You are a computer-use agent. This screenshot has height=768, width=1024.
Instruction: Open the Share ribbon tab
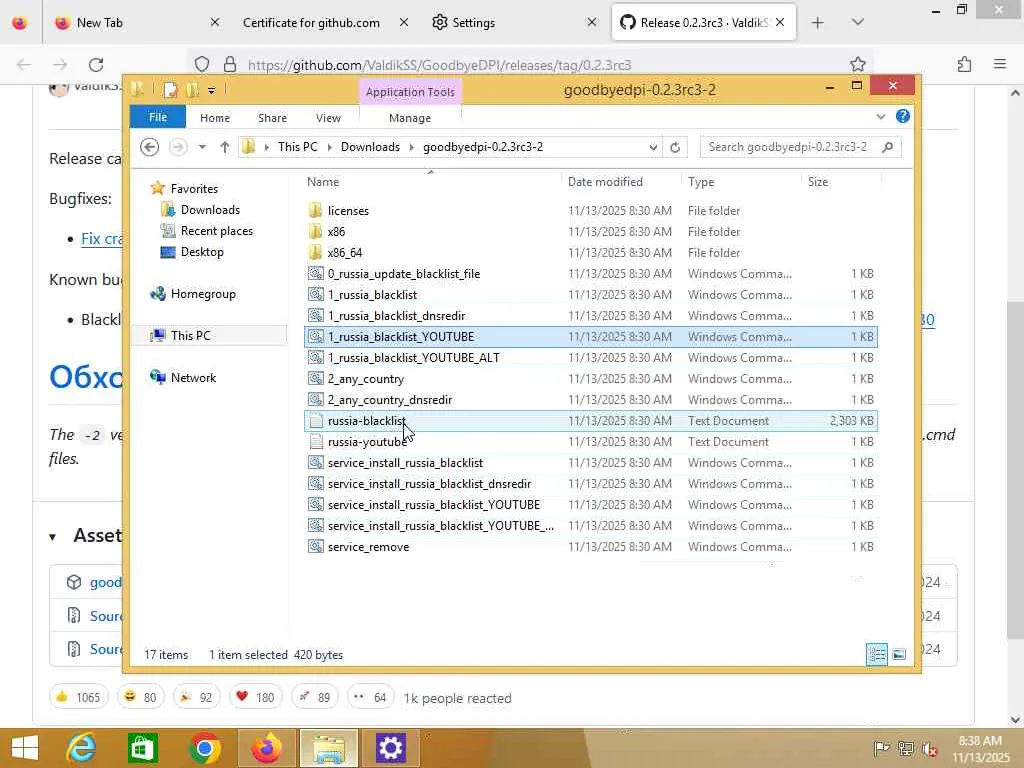click(x=272, y=118)
